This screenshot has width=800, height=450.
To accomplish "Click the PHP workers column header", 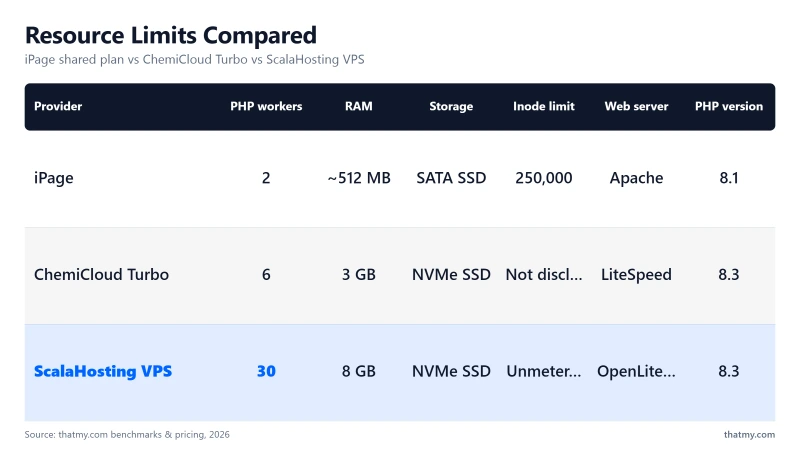I will click(x=266, y=106).
